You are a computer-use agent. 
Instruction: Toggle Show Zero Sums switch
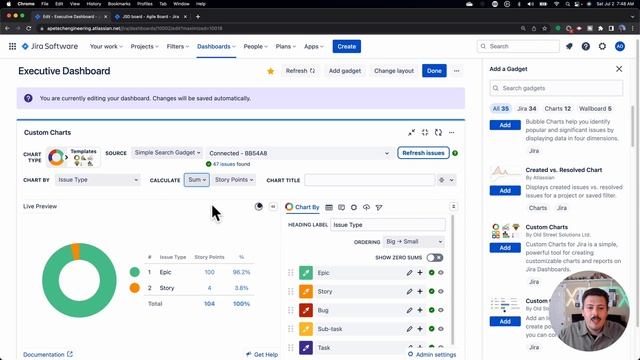click(435, 258)
